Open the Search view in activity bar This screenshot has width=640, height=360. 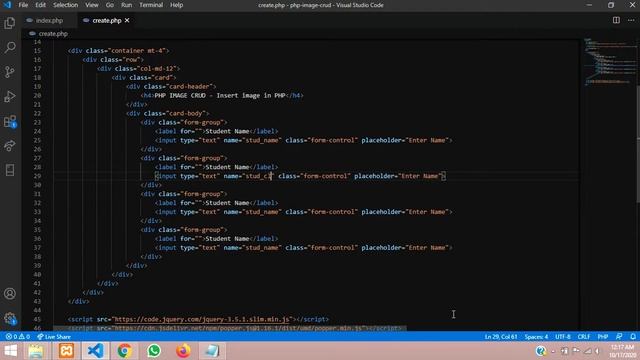click(x=10, y=47)
